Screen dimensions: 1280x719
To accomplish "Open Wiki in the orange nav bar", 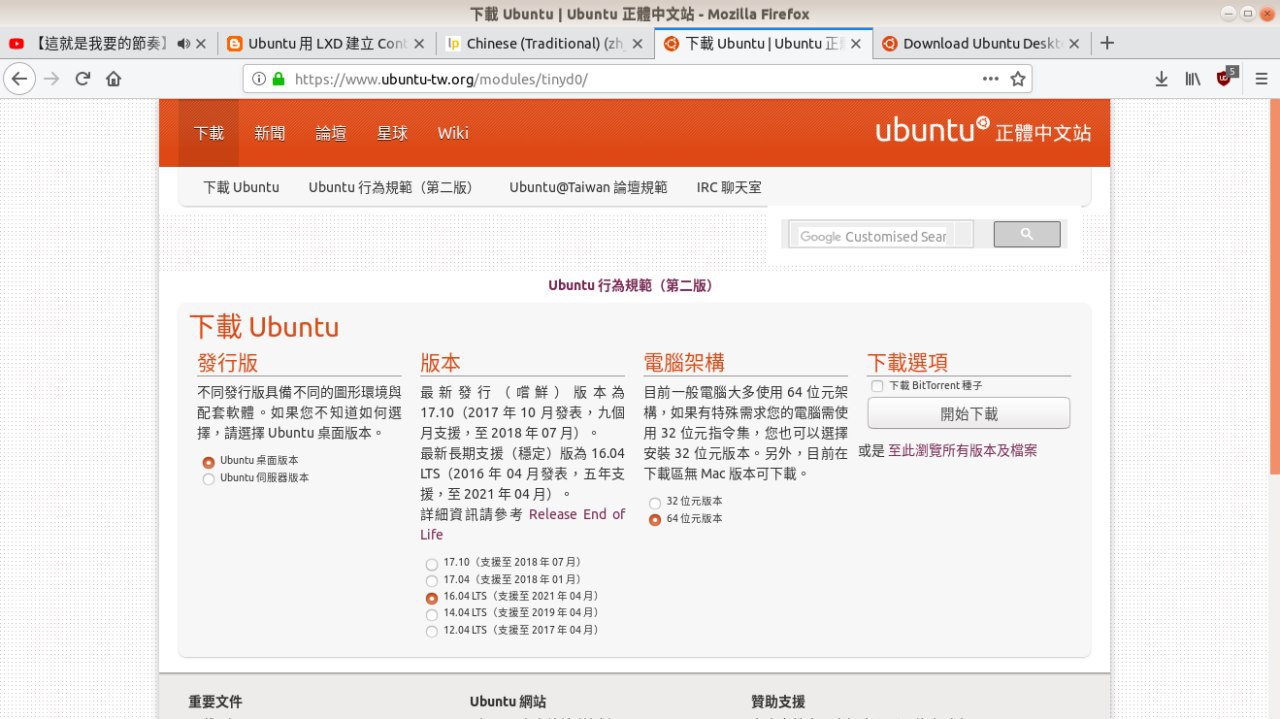I will point(453,133).
